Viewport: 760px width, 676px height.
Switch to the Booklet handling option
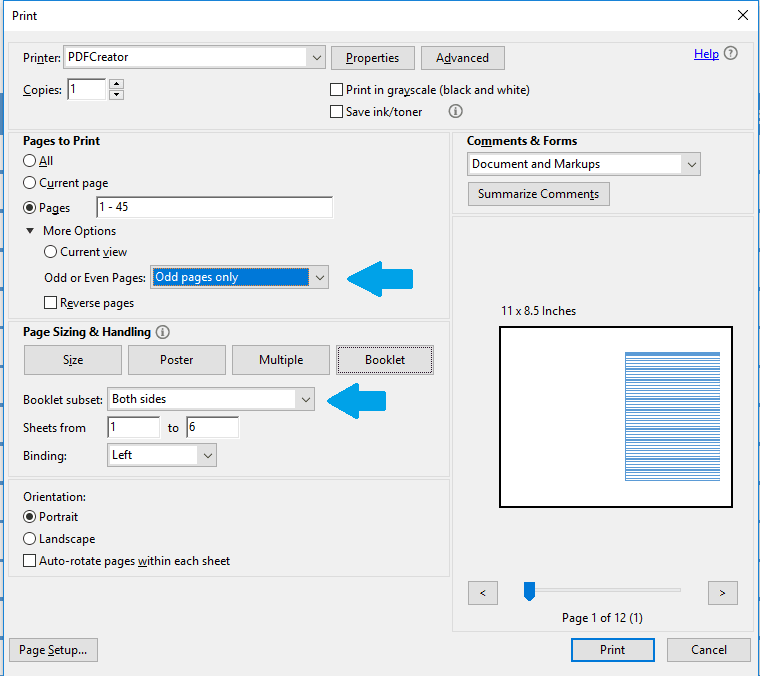click(385, 360)
